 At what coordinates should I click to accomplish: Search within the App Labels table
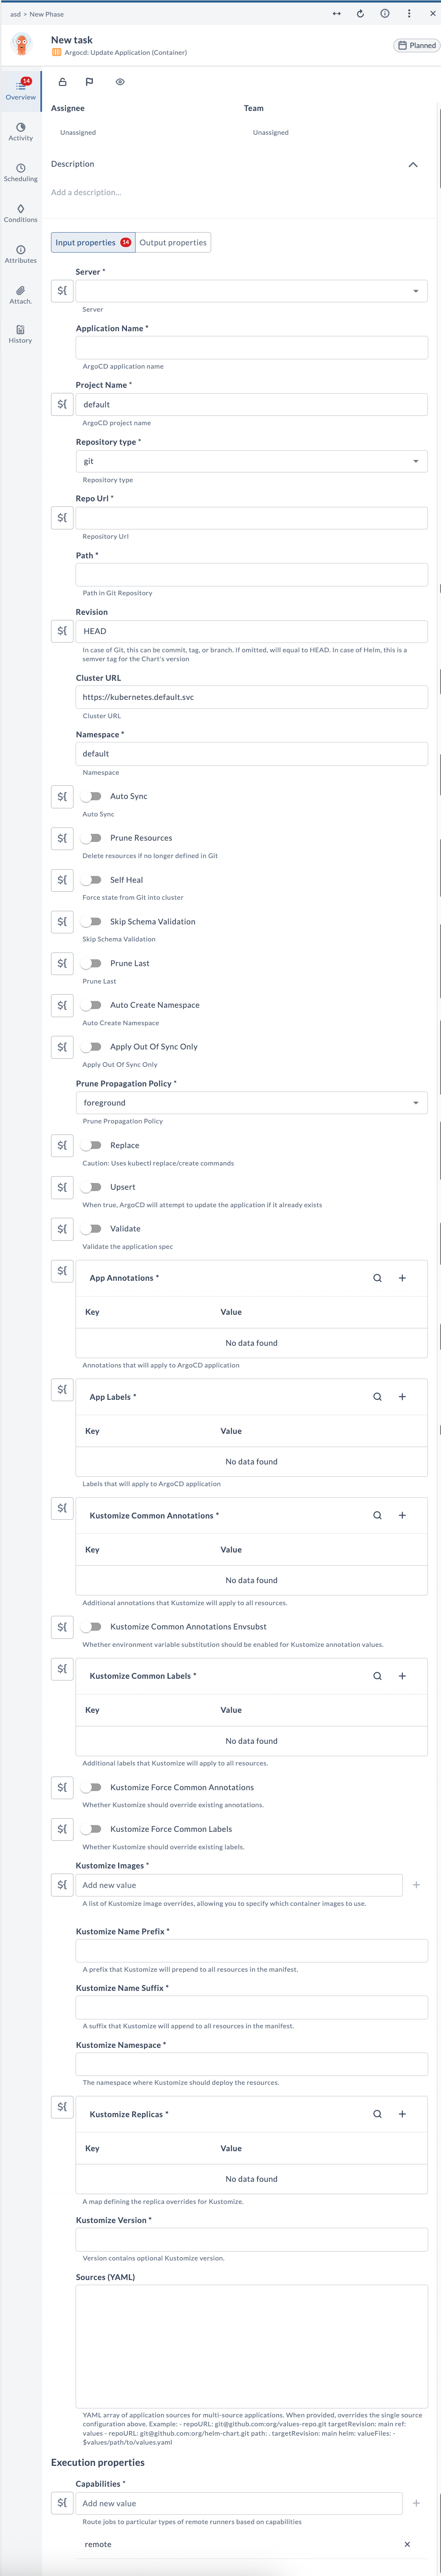tap(377, 1397)
